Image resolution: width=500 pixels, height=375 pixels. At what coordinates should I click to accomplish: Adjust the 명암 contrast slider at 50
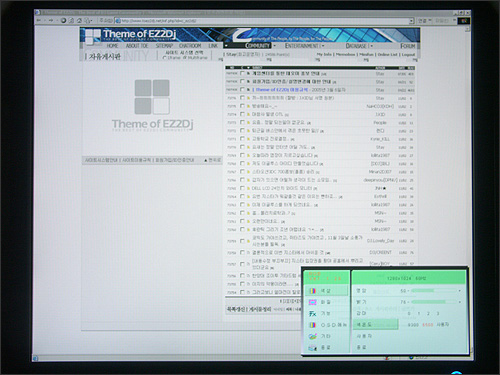(x=434, y=291)
